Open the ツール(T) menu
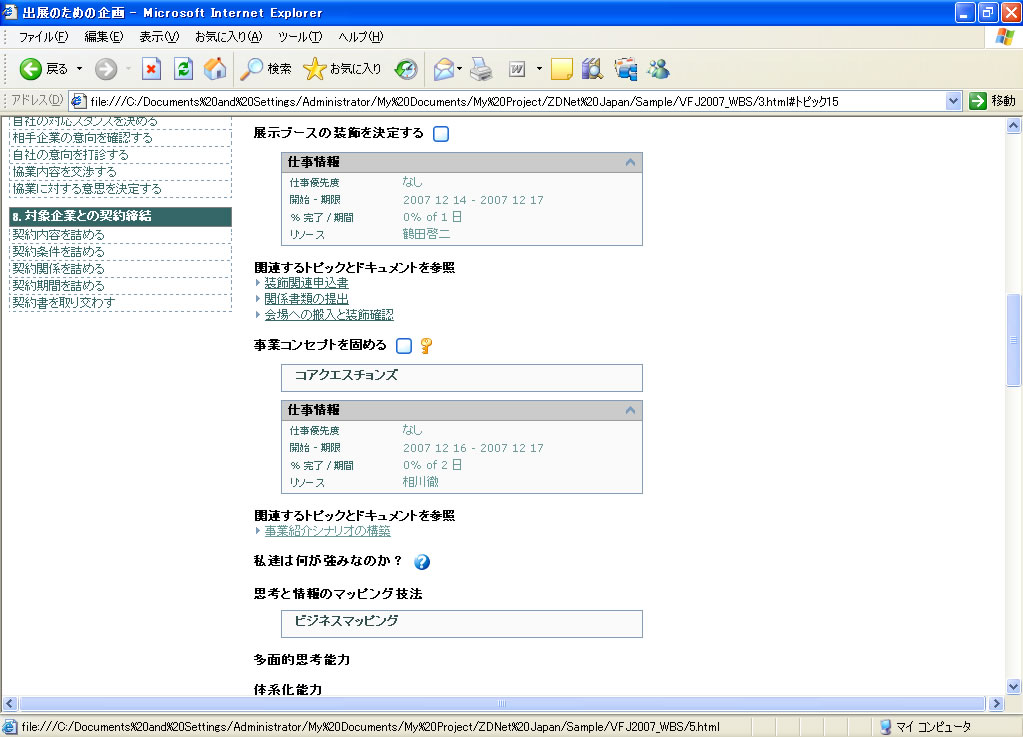1023x737 pixels. coord(300,37)
